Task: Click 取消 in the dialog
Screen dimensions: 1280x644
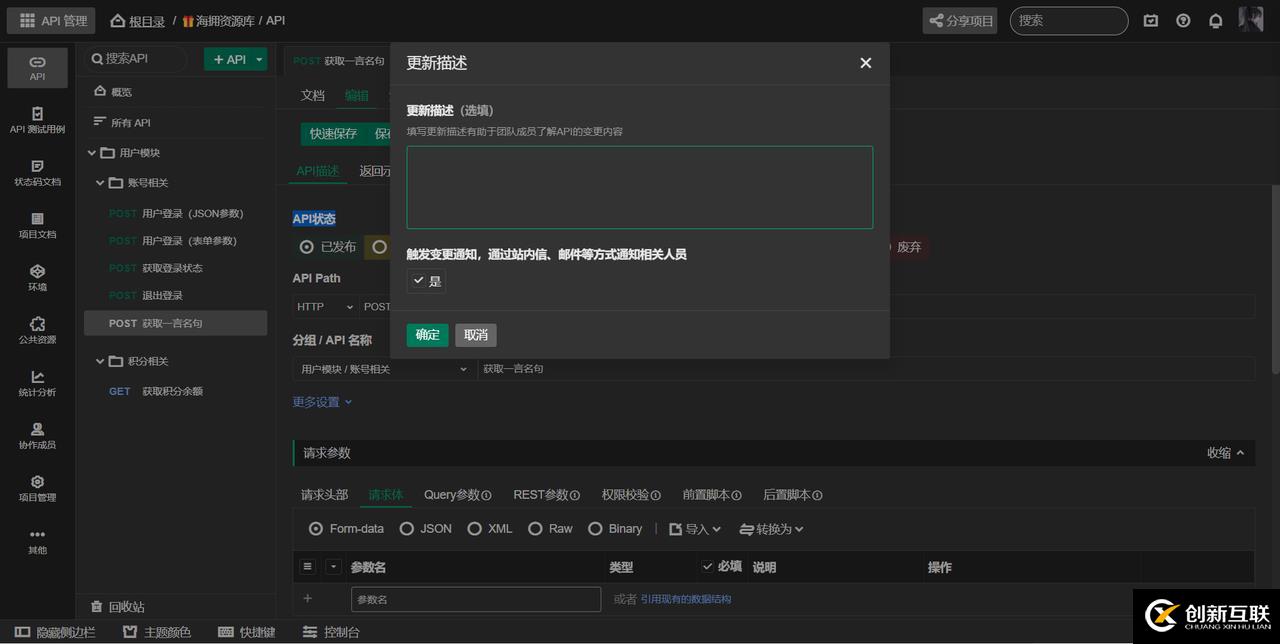Action: (476, 335)
